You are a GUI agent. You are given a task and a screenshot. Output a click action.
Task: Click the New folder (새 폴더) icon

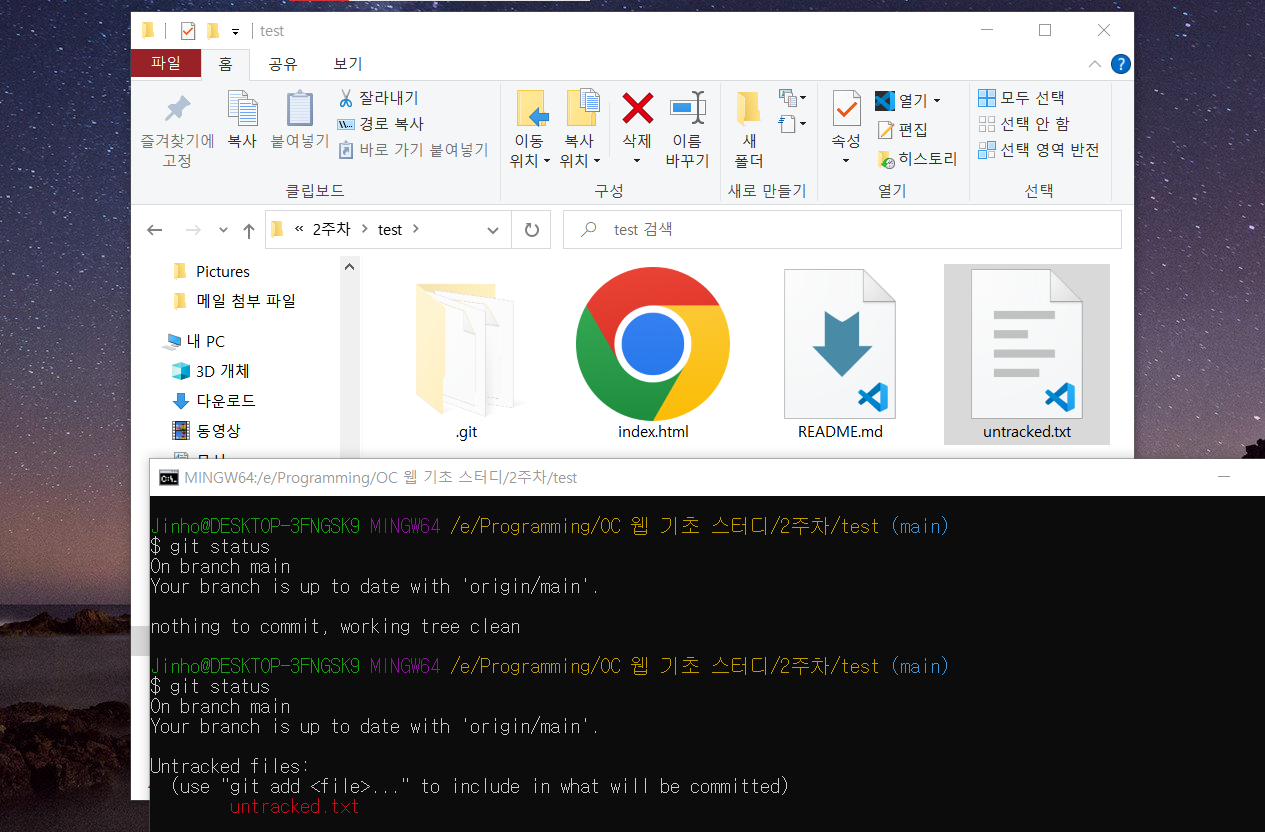(x=748, y=108)
